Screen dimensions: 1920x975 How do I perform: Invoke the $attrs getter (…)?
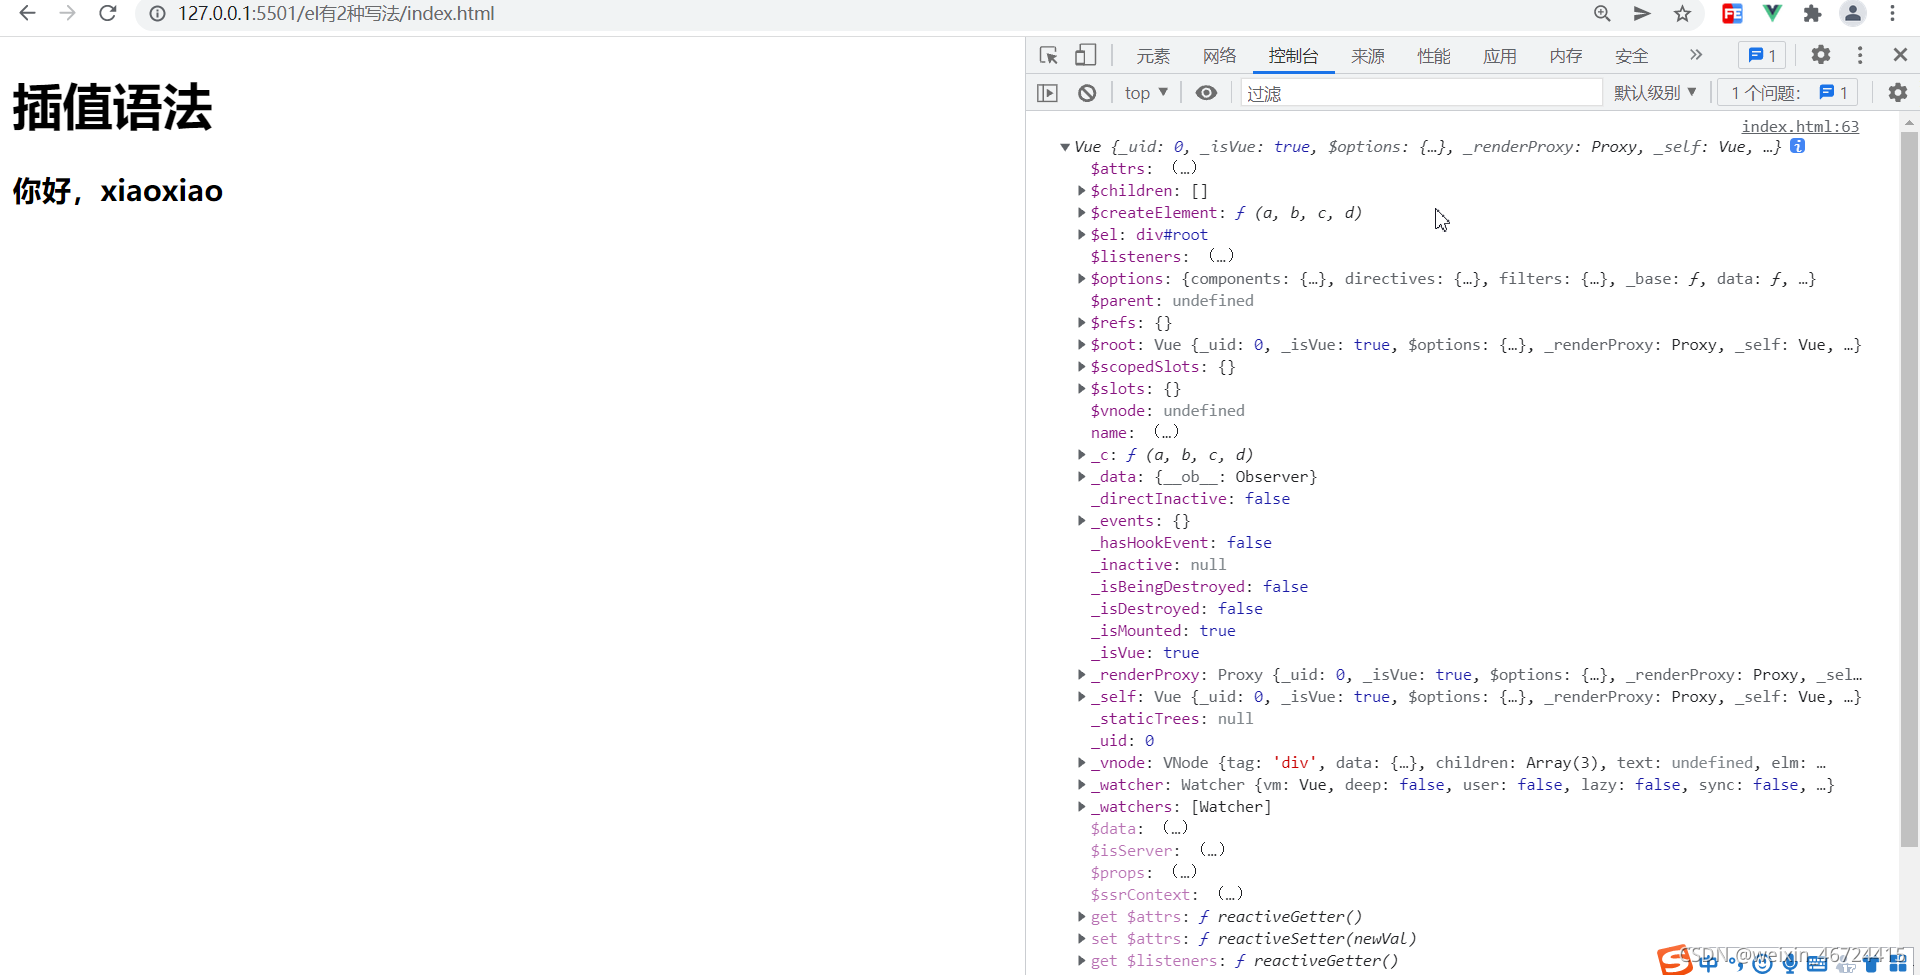coord(1184,168)
